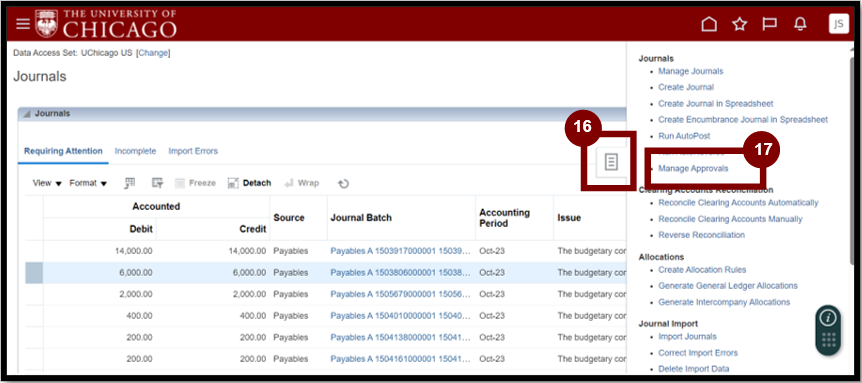This screenshot has width=862, height=383.
Task: Open journal batch Payables A 1503917000001
Action: (x=400, y=251)
